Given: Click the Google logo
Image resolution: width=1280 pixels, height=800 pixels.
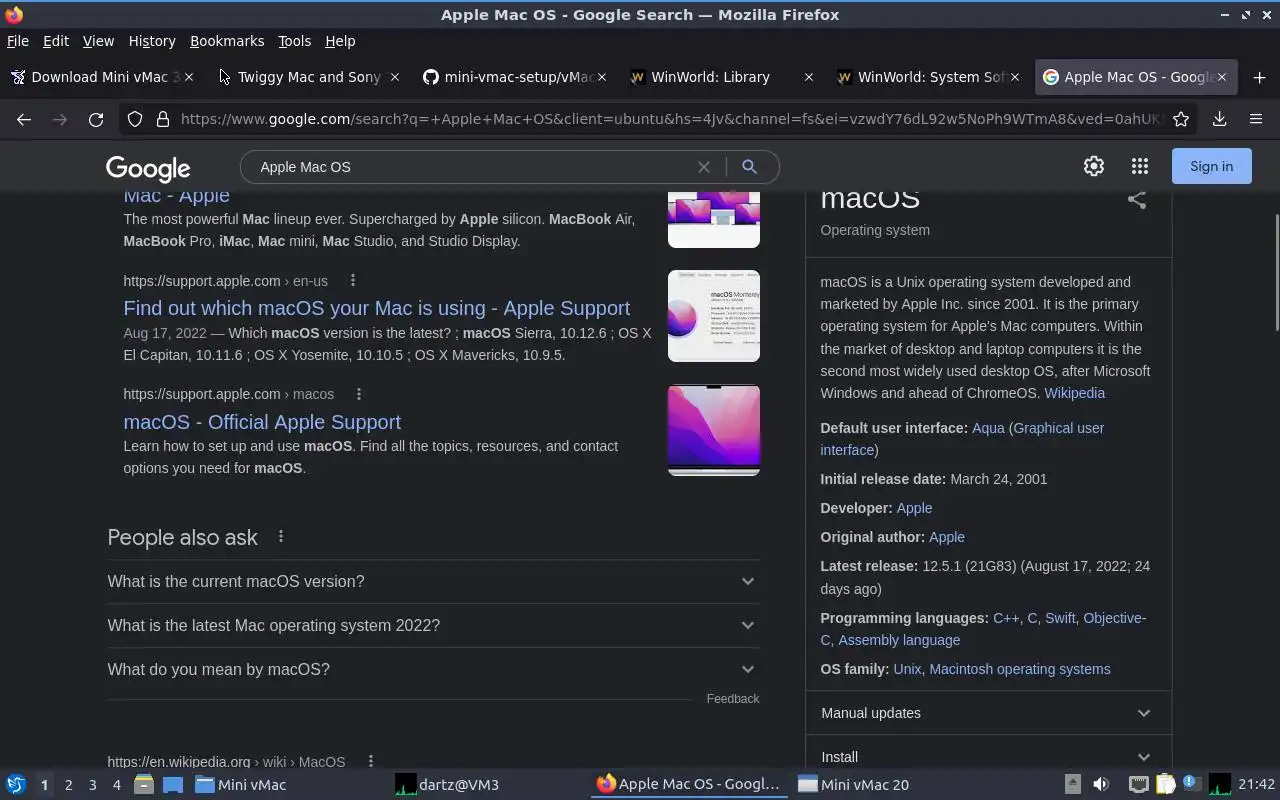Looking at the screenshot, I should (x=148, y=168).
